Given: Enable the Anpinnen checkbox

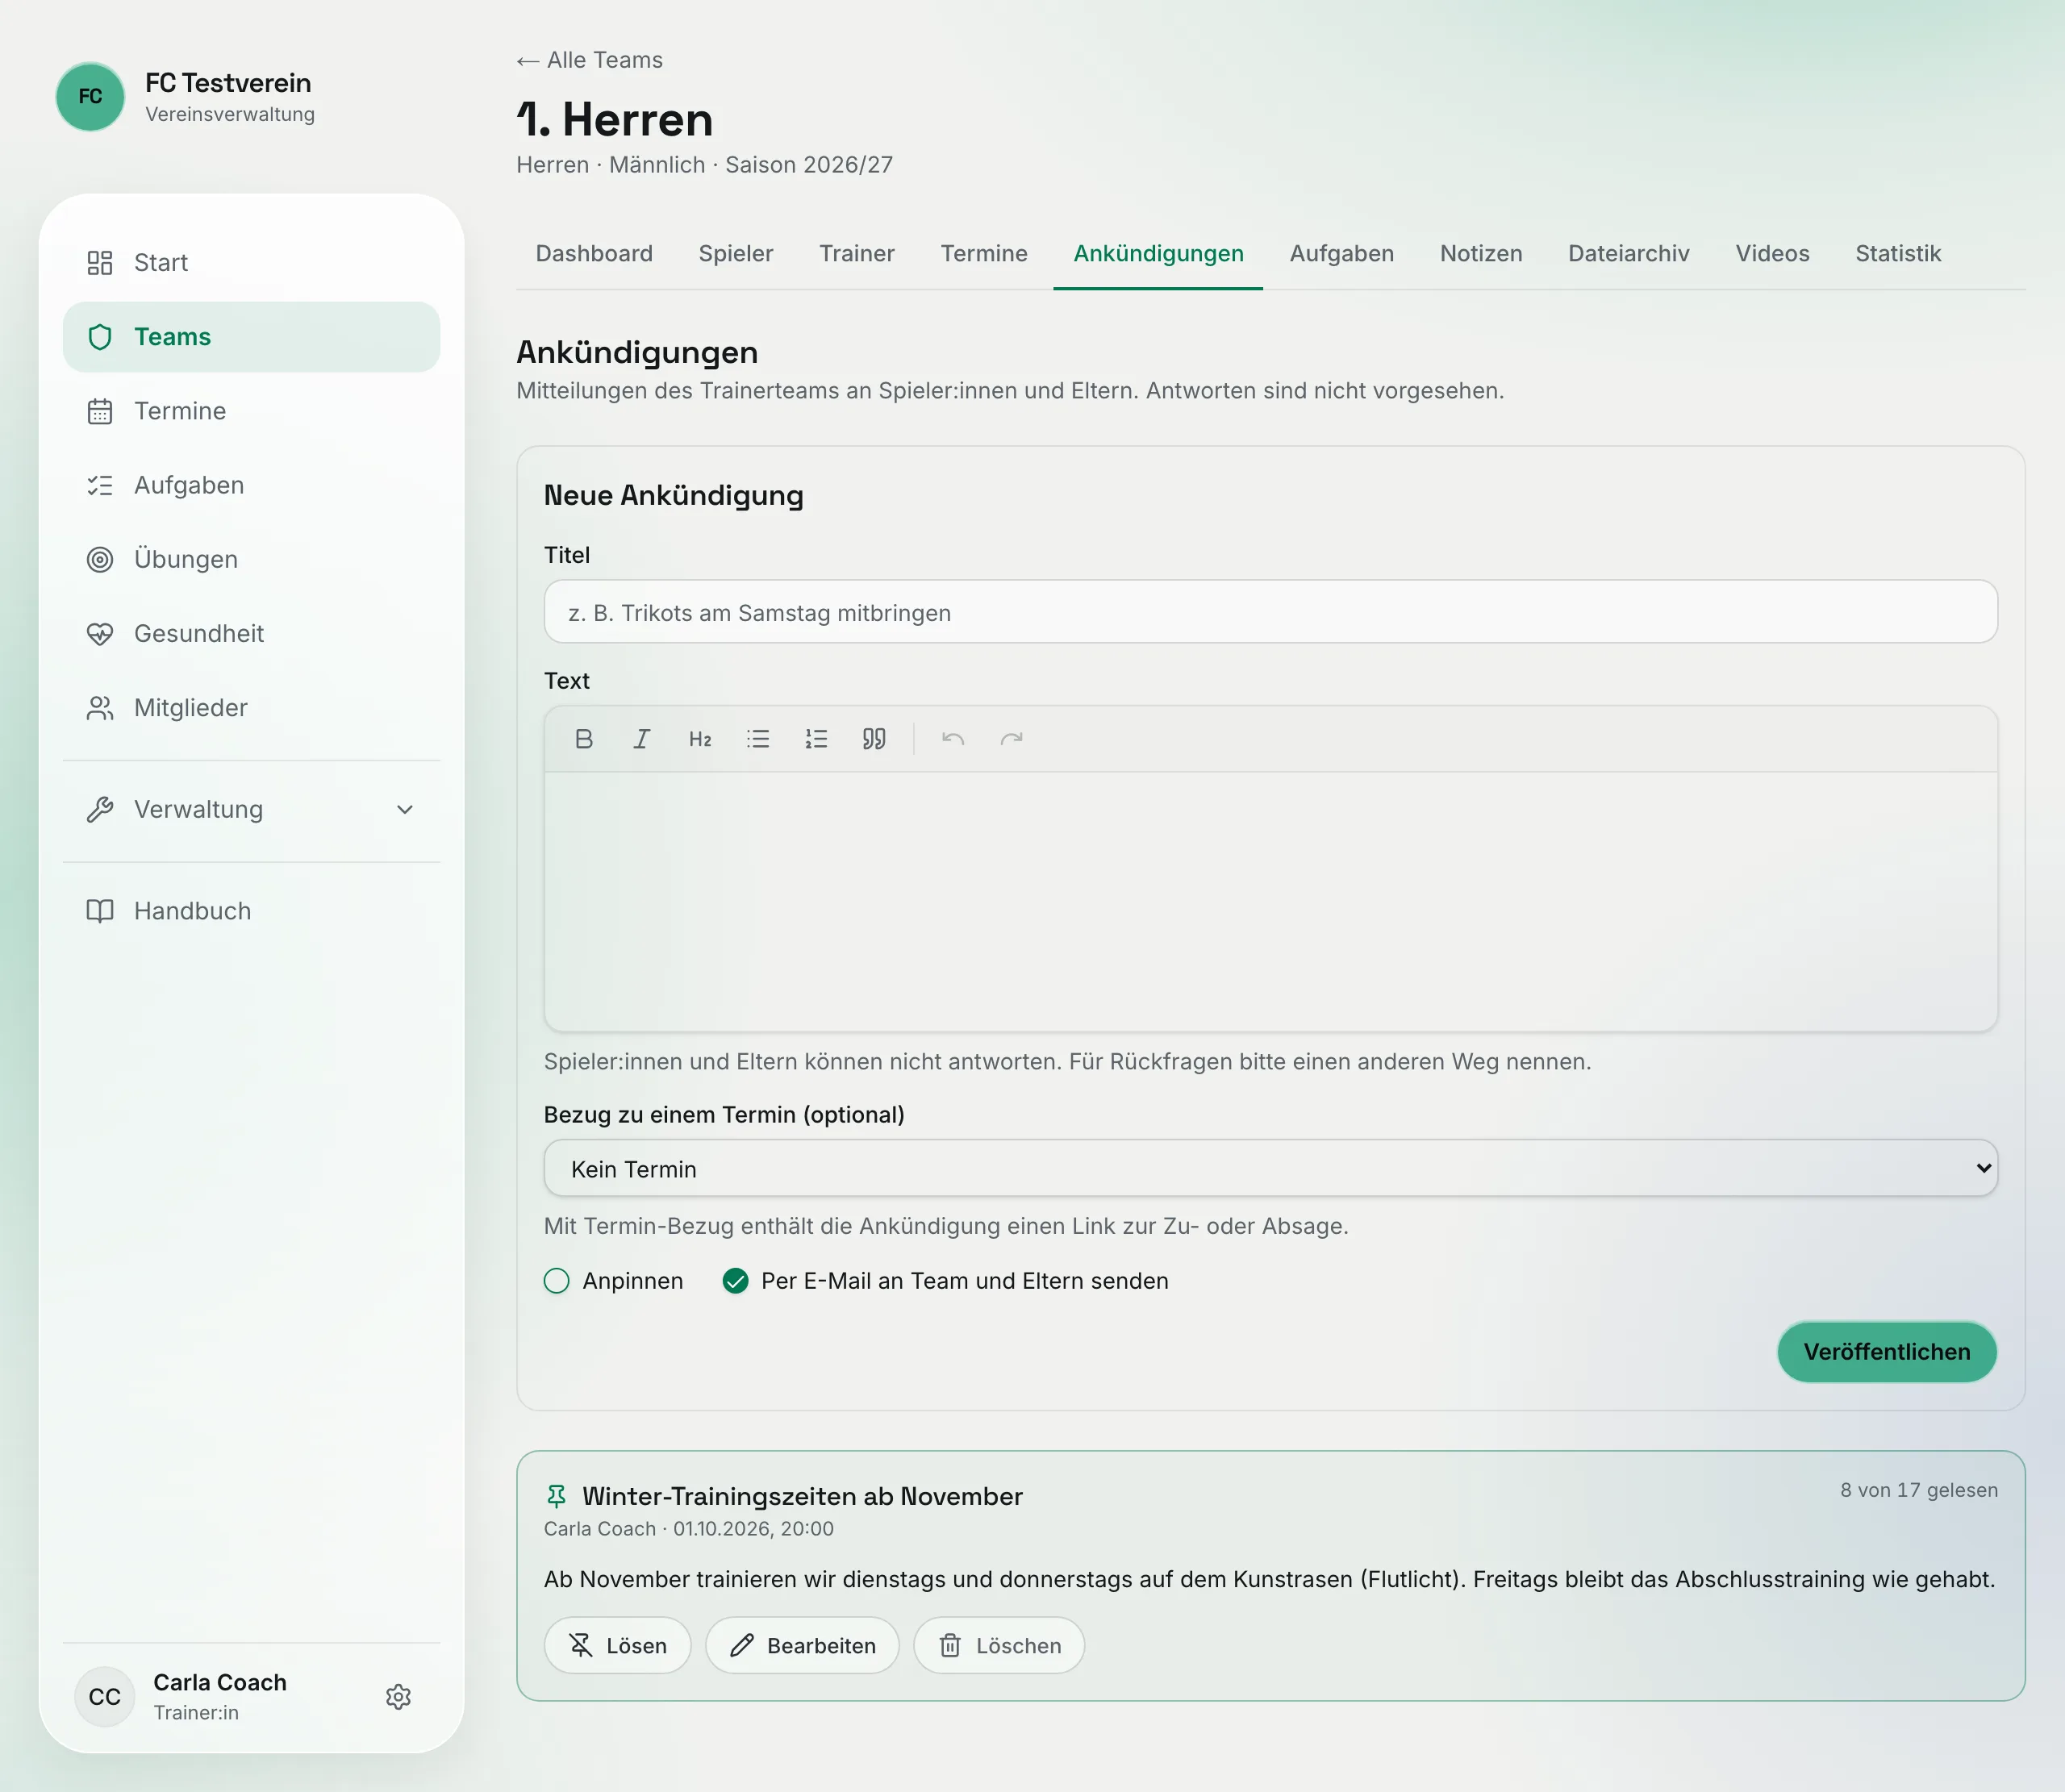Looking at the screenshot, I should click(x=557, y=1281).
